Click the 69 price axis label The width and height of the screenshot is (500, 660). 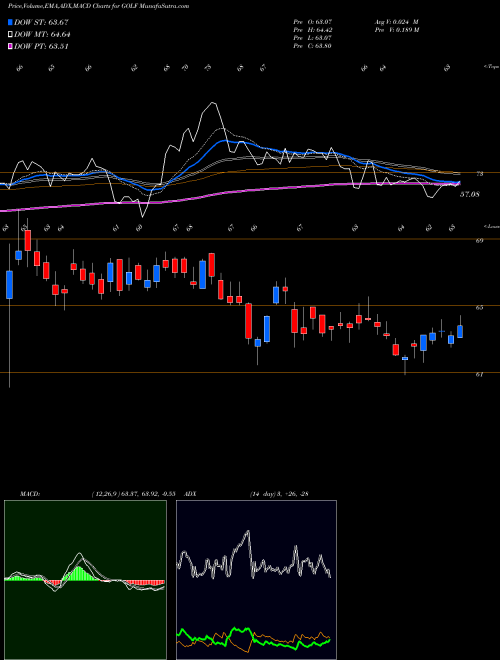point(479,240)
